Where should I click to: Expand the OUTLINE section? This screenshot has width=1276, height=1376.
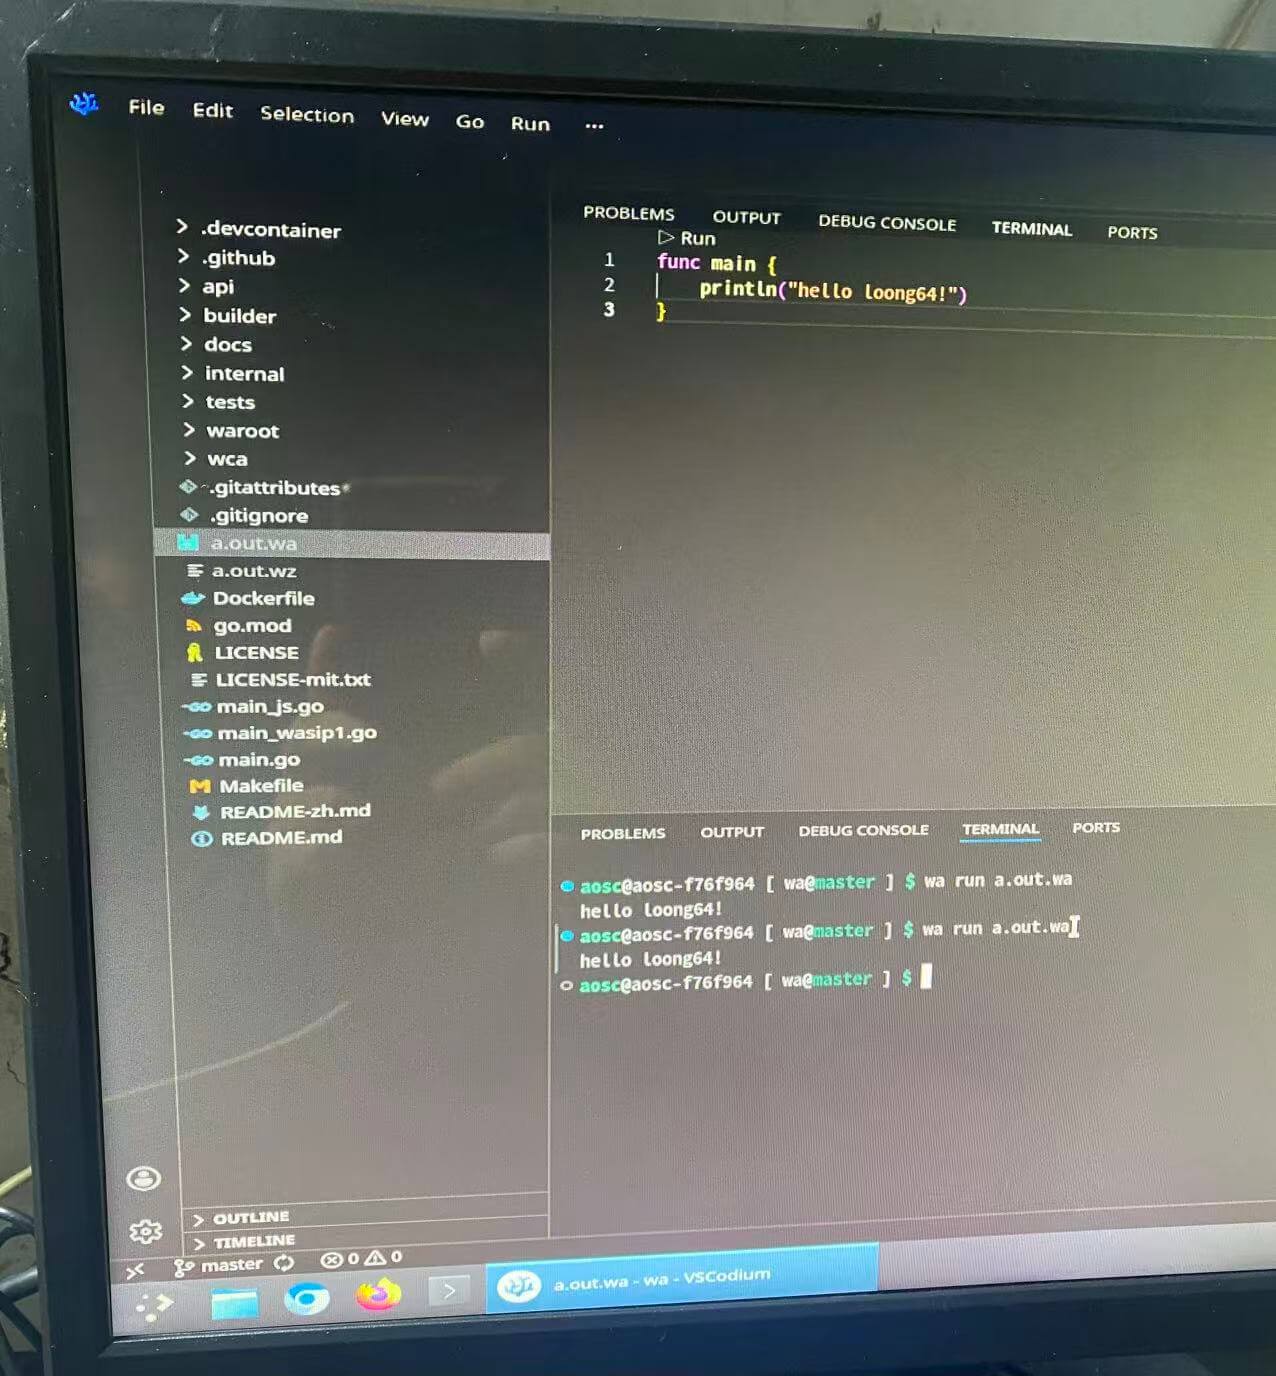(250, 1217)
